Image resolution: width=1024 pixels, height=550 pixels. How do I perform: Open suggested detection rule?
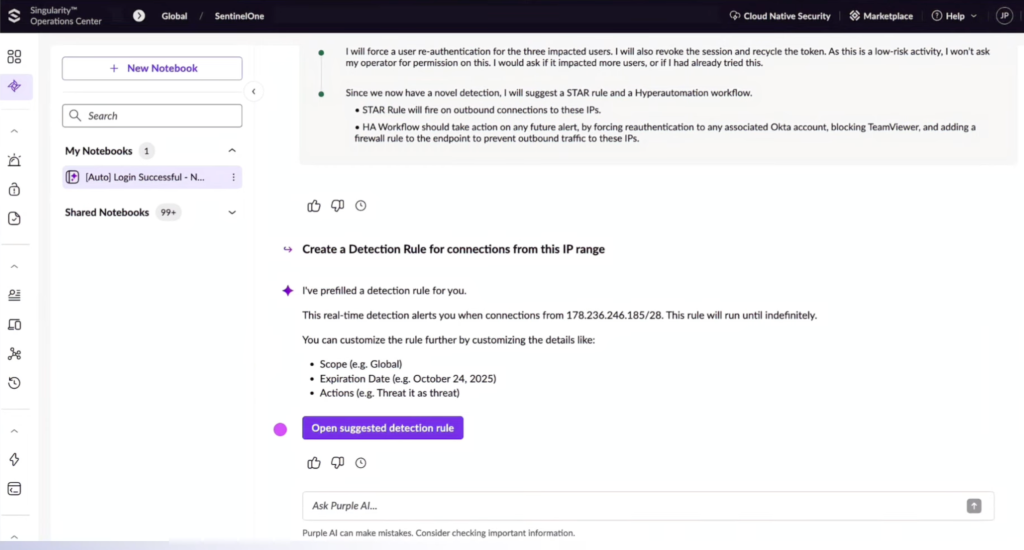click(x=383, y=428)
